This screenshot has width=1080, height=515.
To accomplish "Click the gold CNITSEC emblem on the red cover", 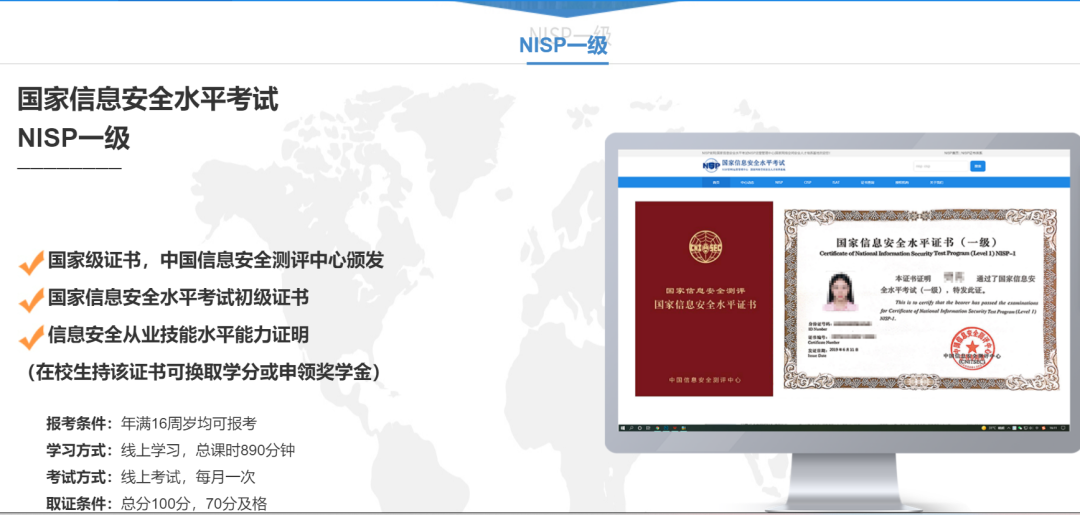I will [705, 248].
